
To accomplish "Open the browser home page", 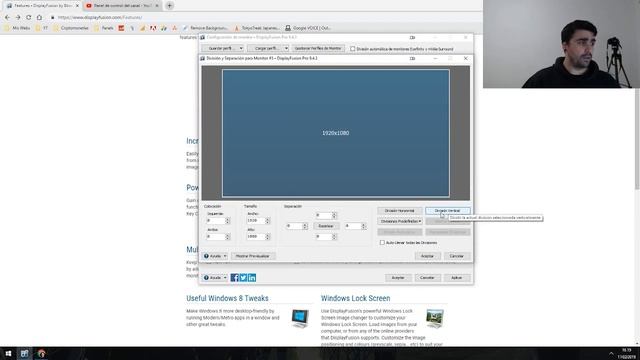I will coord(39,18).
